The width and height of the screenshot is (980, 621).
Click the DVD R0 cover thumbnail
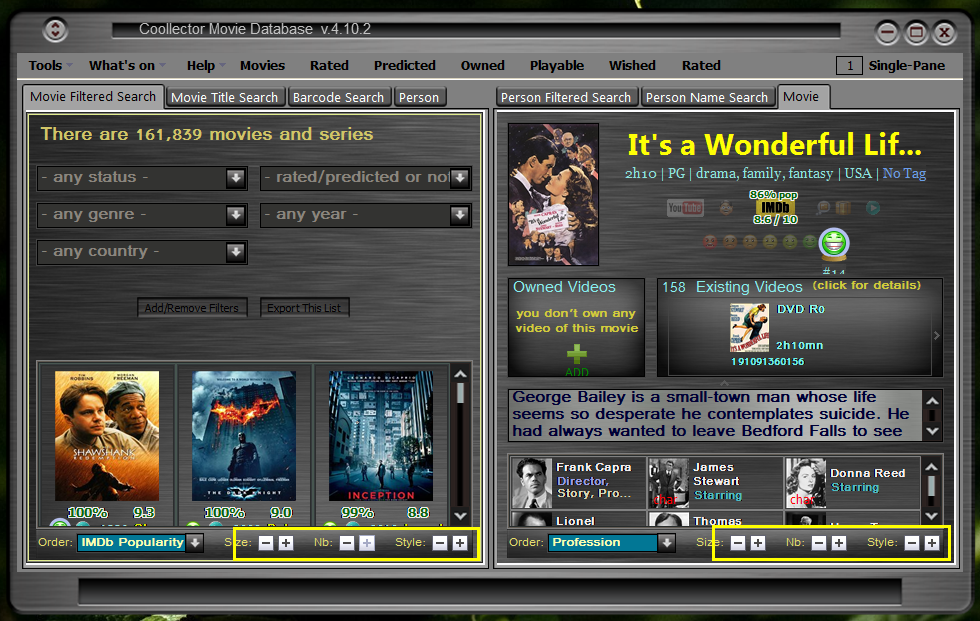[749, 327]
